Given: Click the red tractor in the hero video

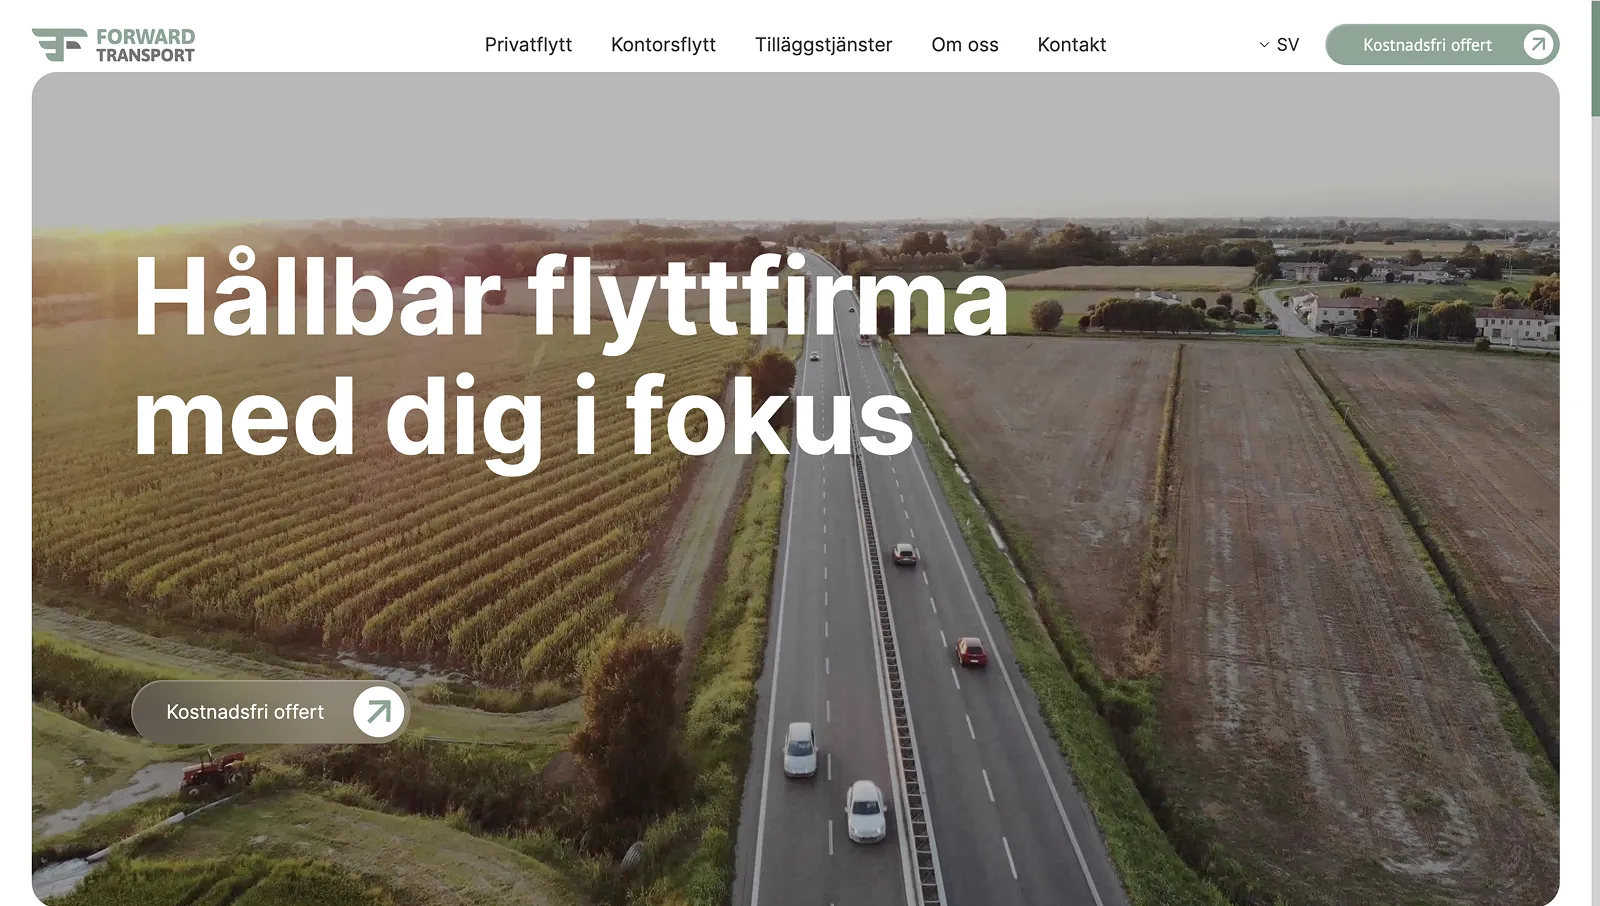Looking at the screenshot, I should click(x=214, y=773).
